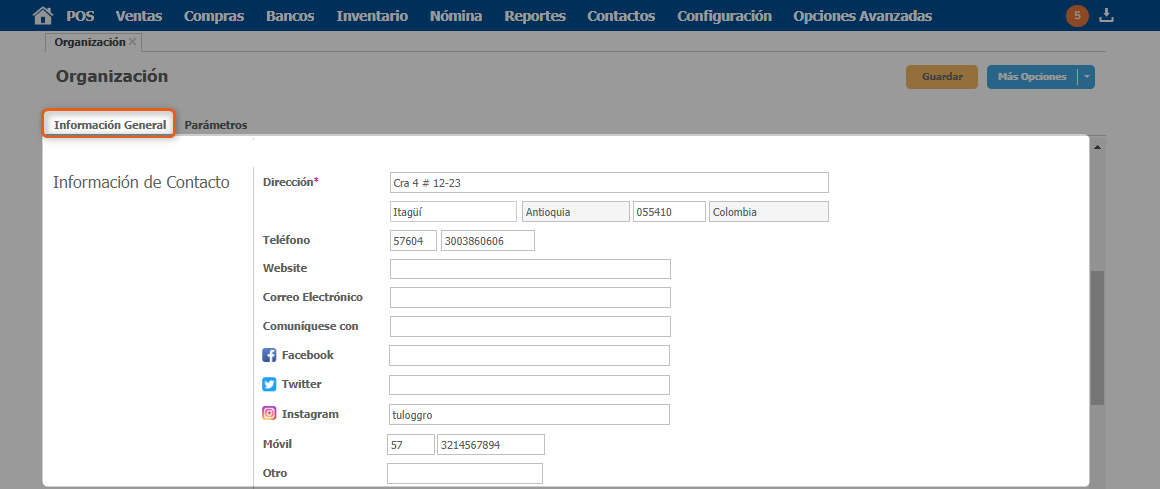
Task: Open the Opciones Avanzadas menu
Action: click(x=862, y=16)
